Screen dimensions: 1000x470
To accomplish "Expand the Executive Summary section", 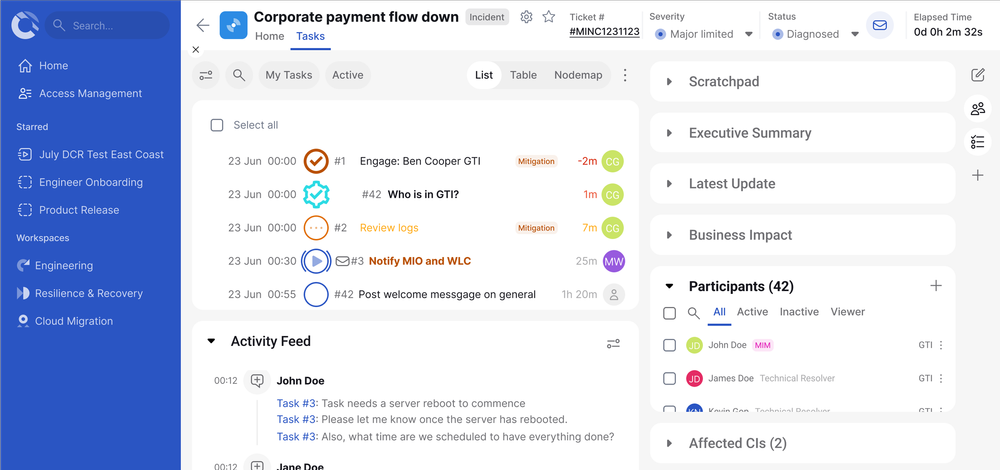I will (x=750, y=133).
